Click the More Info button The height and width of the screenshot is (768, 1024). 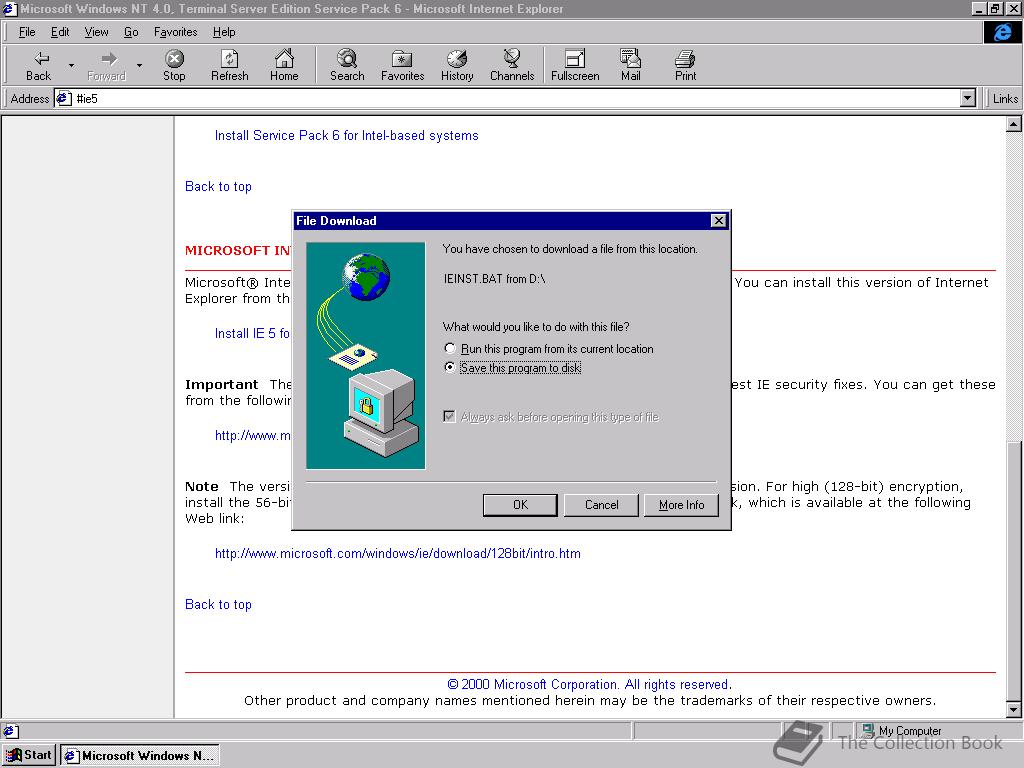tap(681, 505)
